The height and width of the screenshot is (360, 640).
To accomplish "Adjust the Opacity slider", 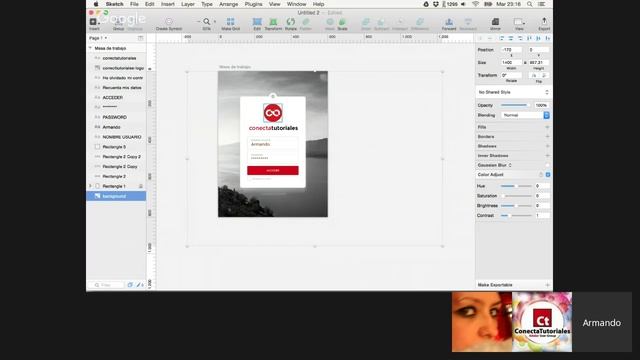I will pos(516,105).
